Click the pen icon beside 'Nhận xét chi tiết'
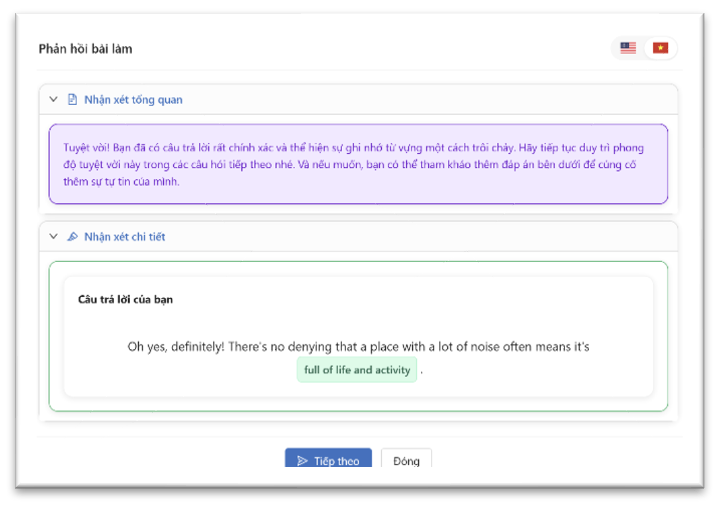The height and width of the screenshot is (510, 721). point(72,237)
